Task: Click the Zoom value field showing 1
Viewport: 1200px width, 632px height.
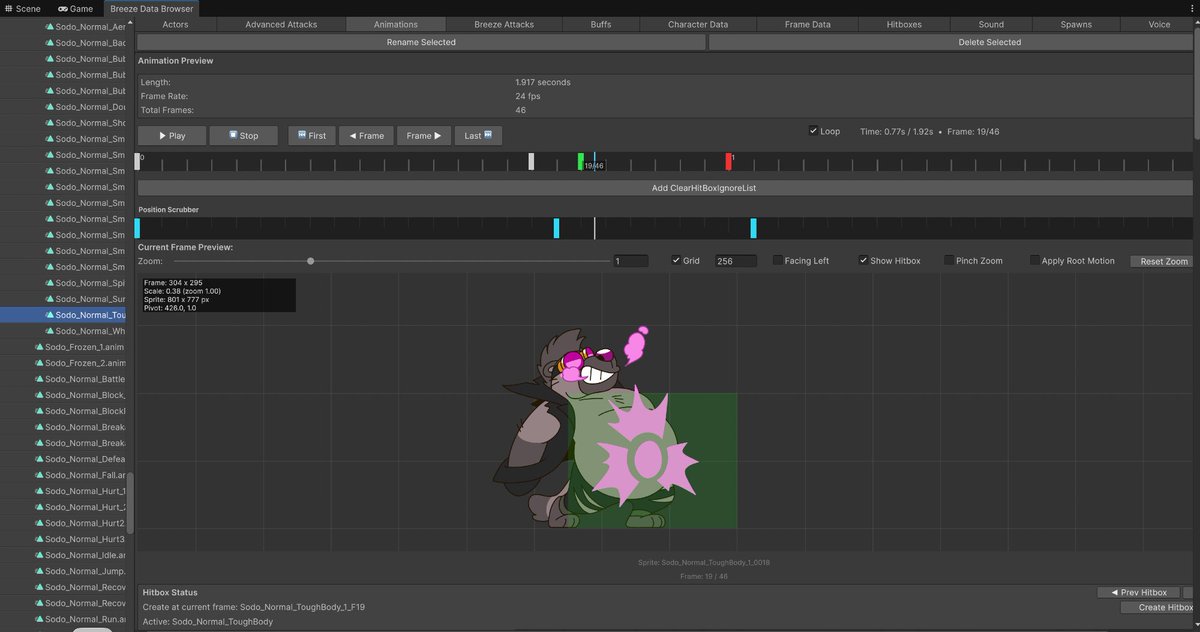Action: [631, 260]
